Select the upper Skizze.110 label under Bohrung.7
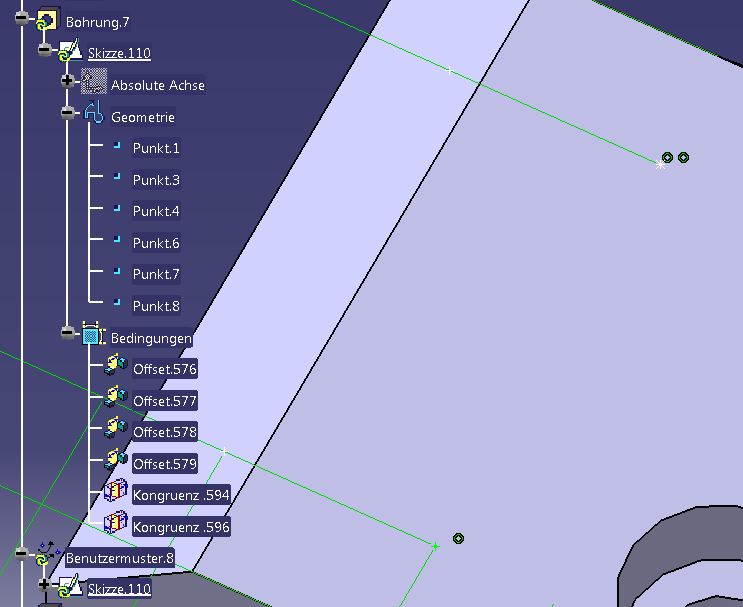Screen dimensions: 743x607 [x=119, y=53]
